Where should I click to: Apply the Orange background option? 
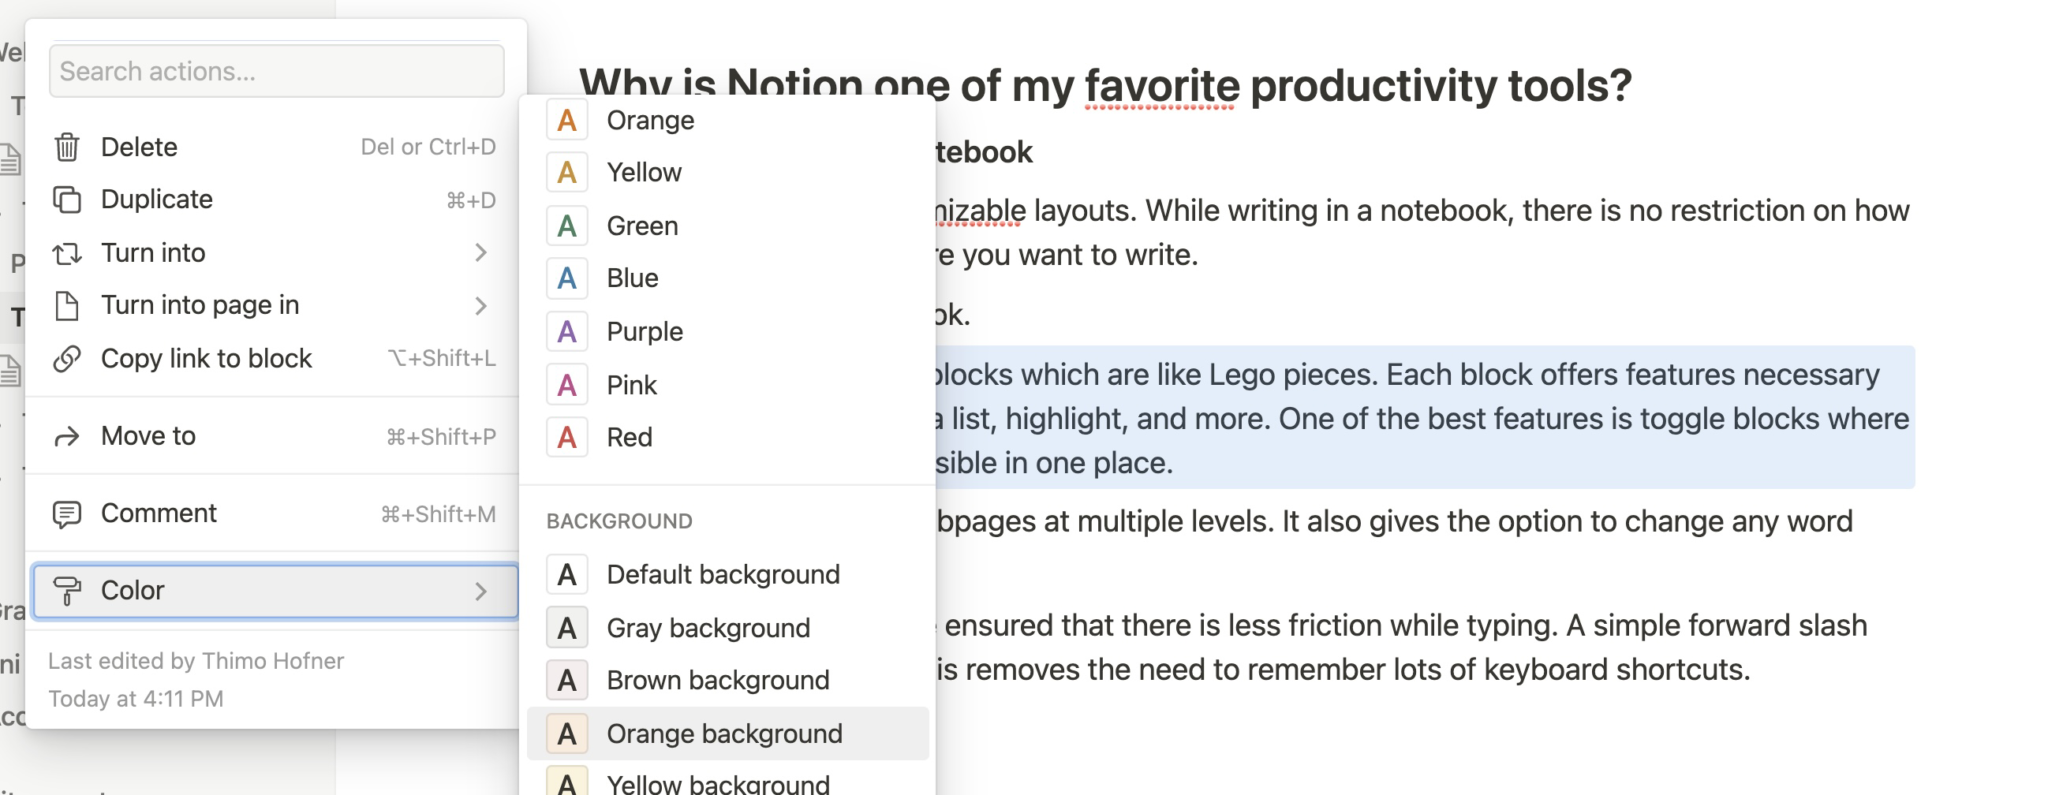(725, 733)
